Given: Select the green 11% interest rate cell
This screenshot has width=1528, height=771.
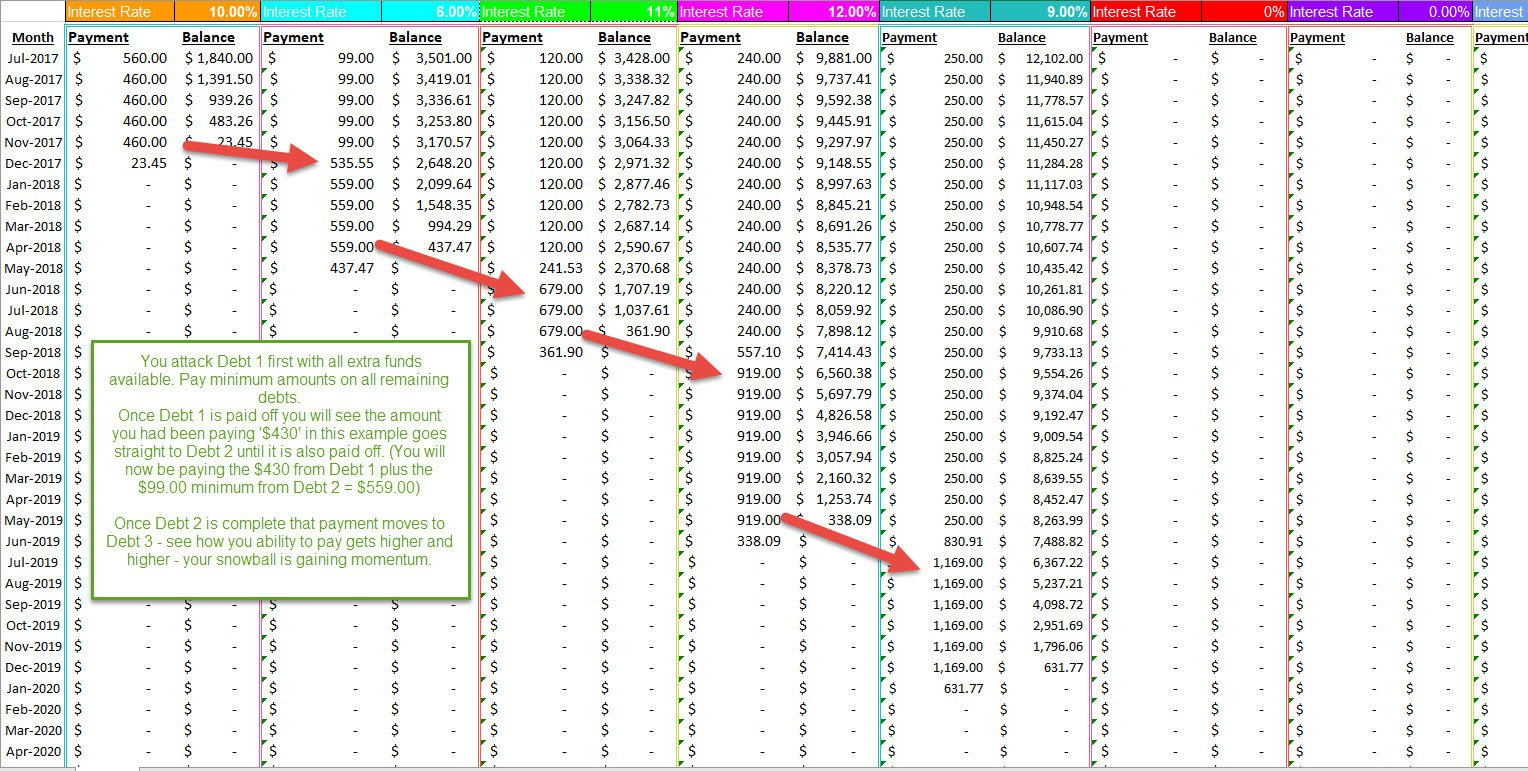Looking at the screenshot, I should (634, 12).
